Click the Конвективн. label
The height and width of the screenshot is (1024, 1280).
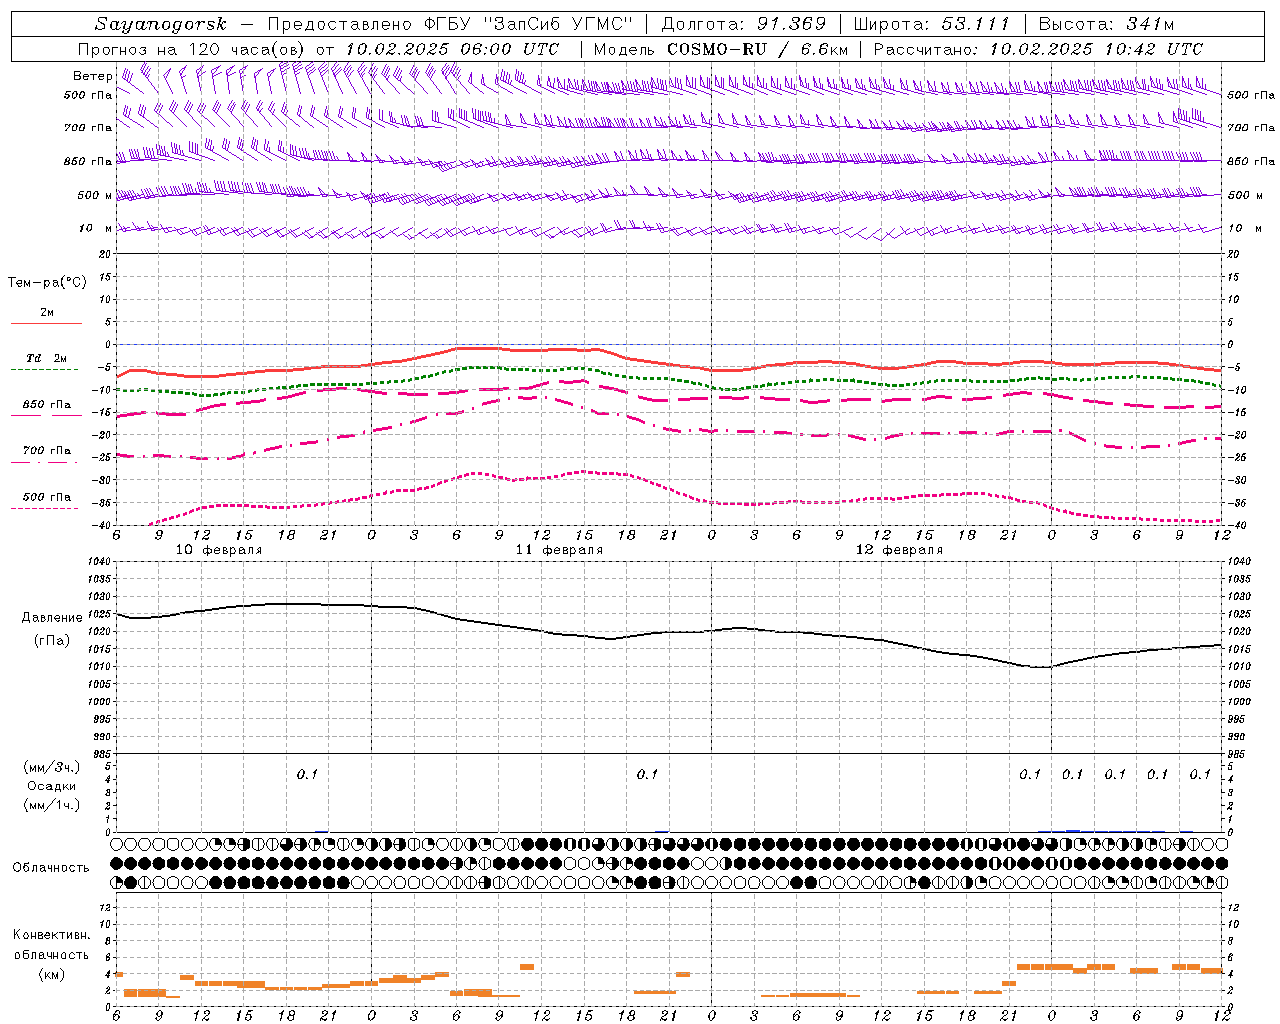(51, 935)
